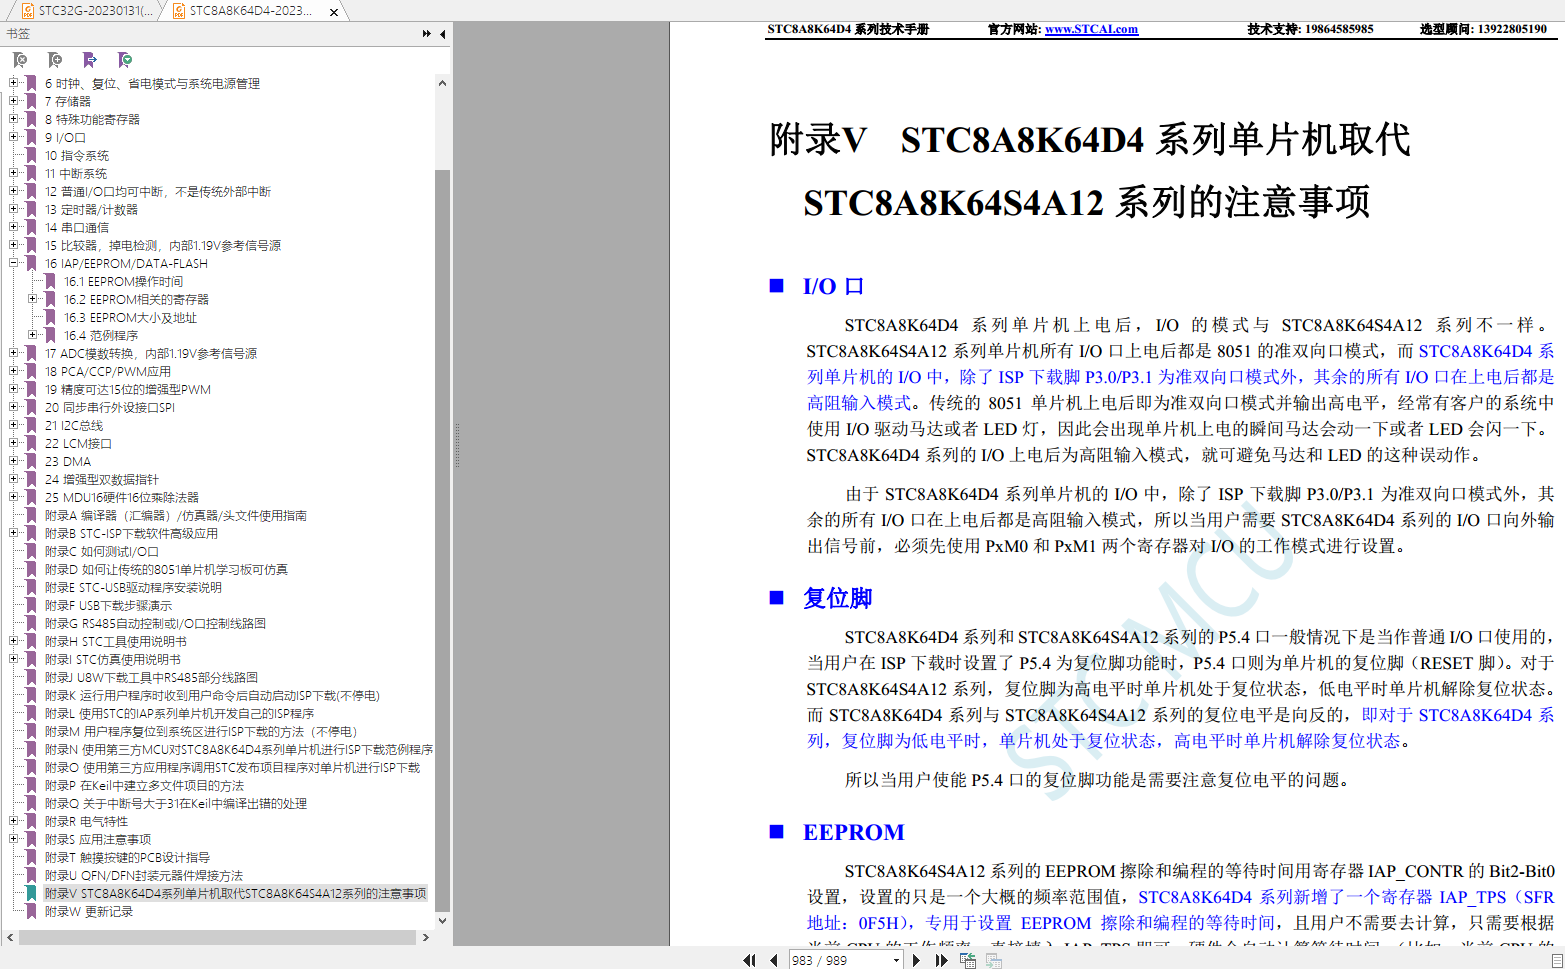Click the bookmarks horizontal scroll right arrow
Viewport: 1565px width, 969px height.
pos(426,937)
